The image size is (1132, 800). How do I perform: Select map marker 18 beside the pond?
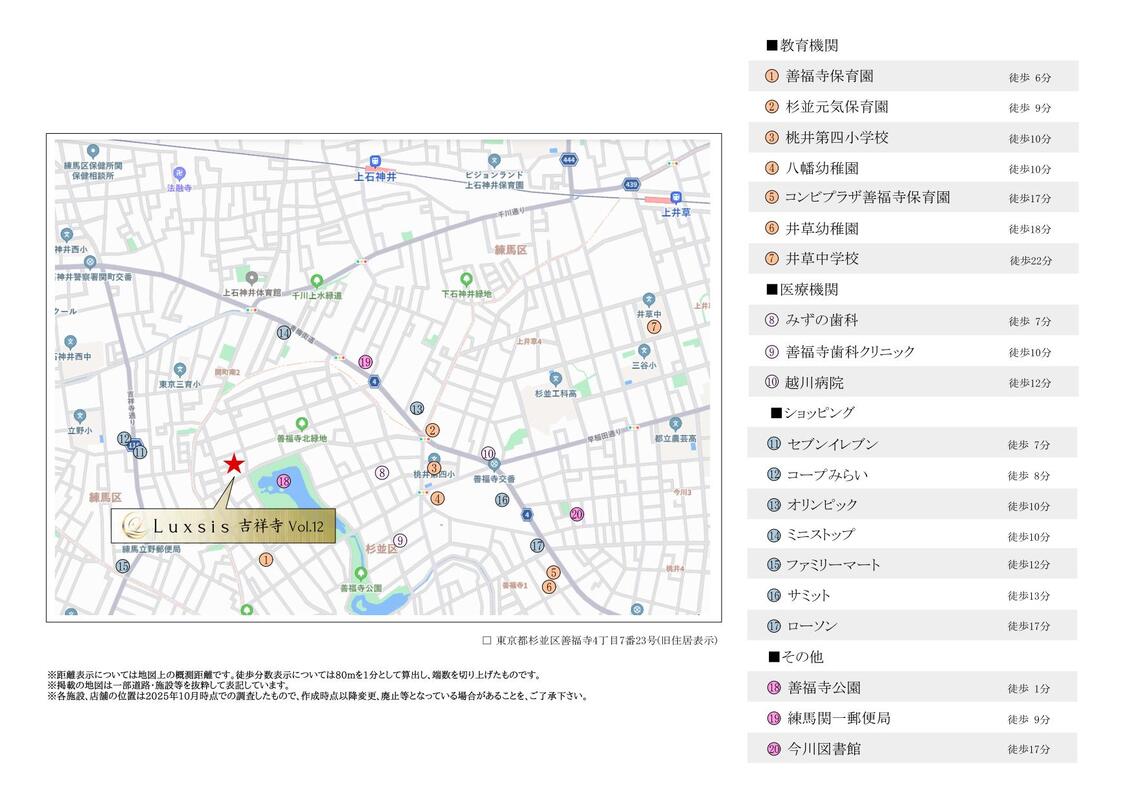284,481
